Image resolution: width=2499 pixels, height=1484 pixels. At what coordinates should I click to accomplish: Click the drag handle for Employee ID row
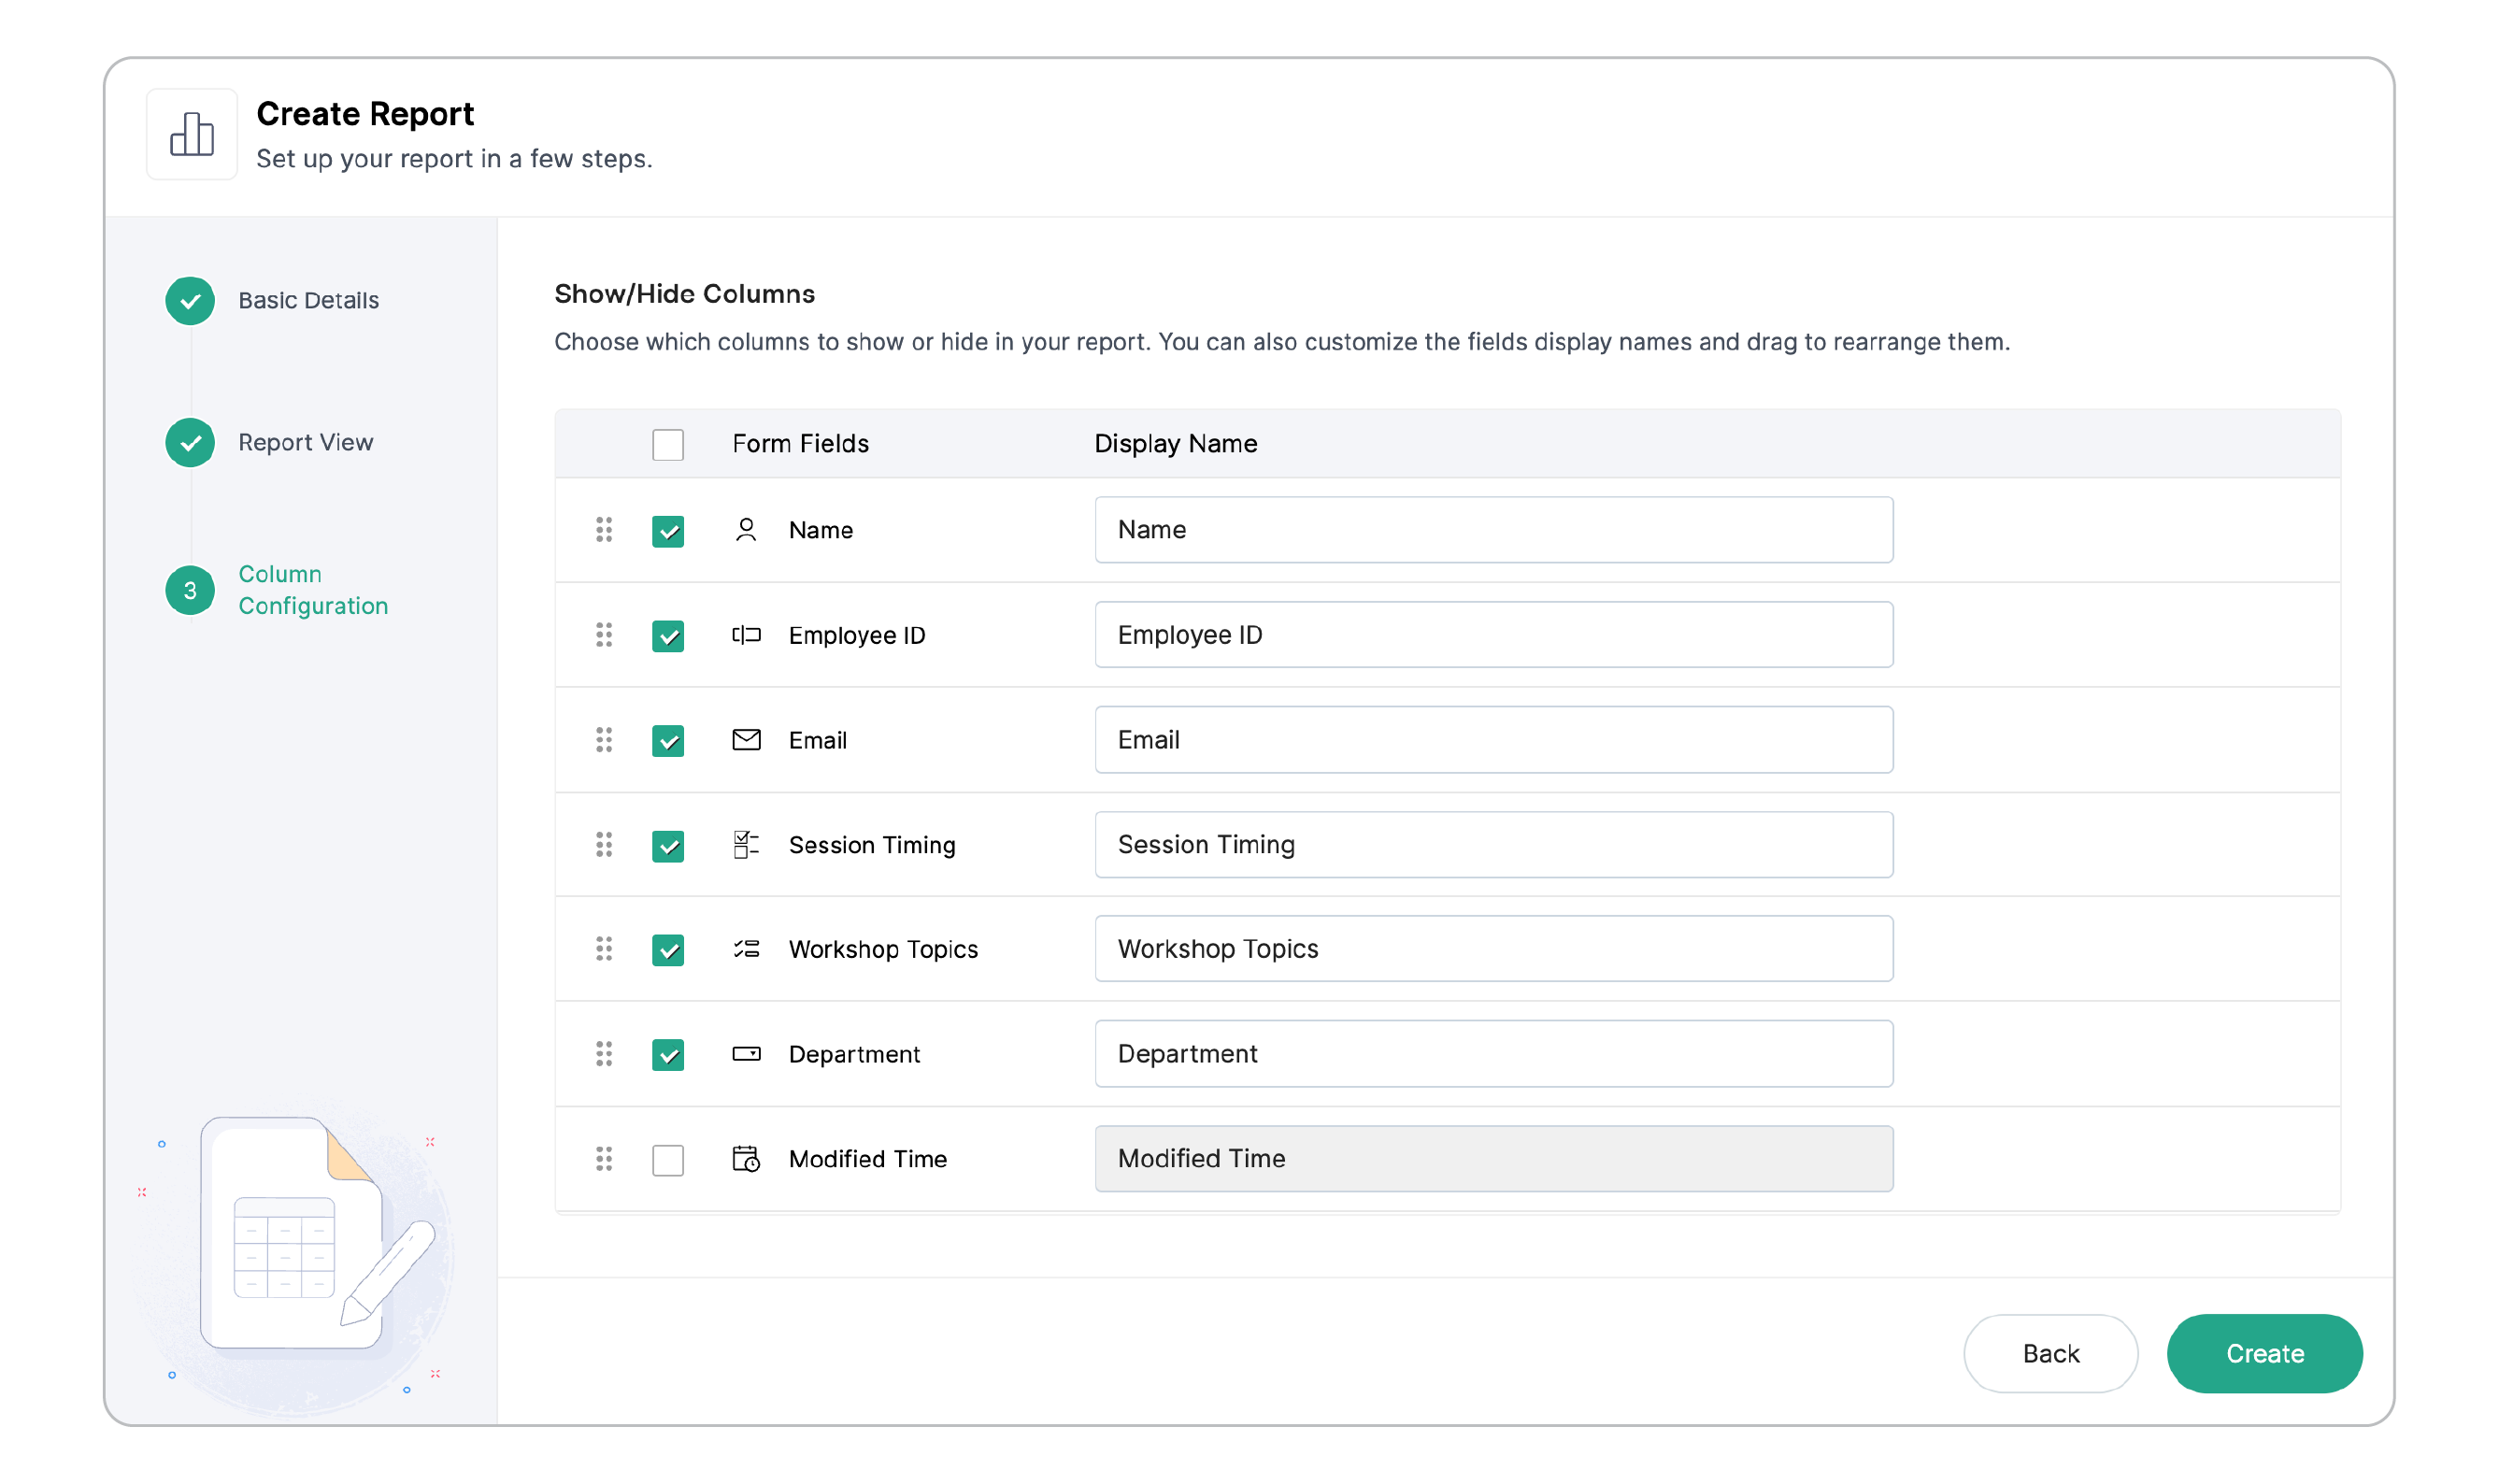(604, 635)
